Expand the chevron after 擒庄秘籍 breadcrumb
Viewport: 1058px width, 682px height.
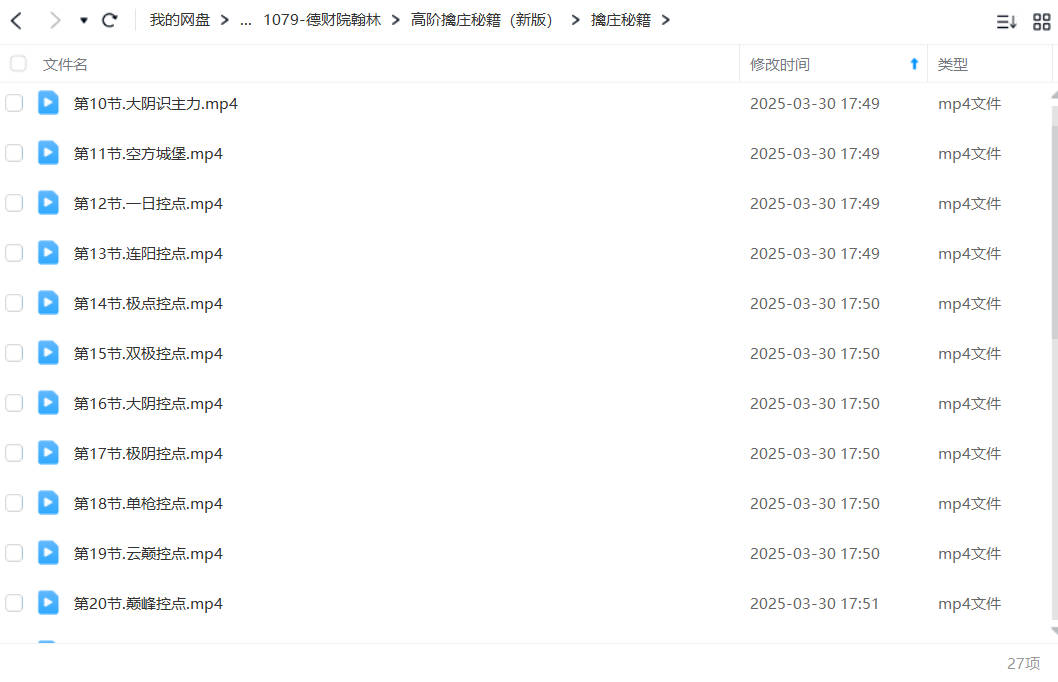click(x=665, y=20)
